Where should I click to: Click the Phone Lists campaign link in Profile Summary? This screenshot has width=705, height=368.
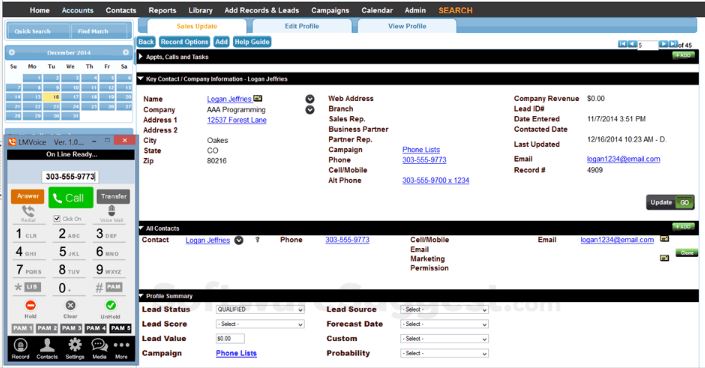click(236, 354)
